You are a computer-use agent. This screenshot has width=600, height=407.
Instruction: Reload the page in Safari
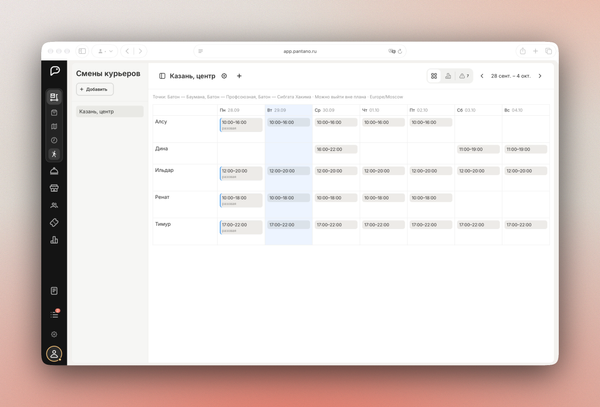coord(400,51)
